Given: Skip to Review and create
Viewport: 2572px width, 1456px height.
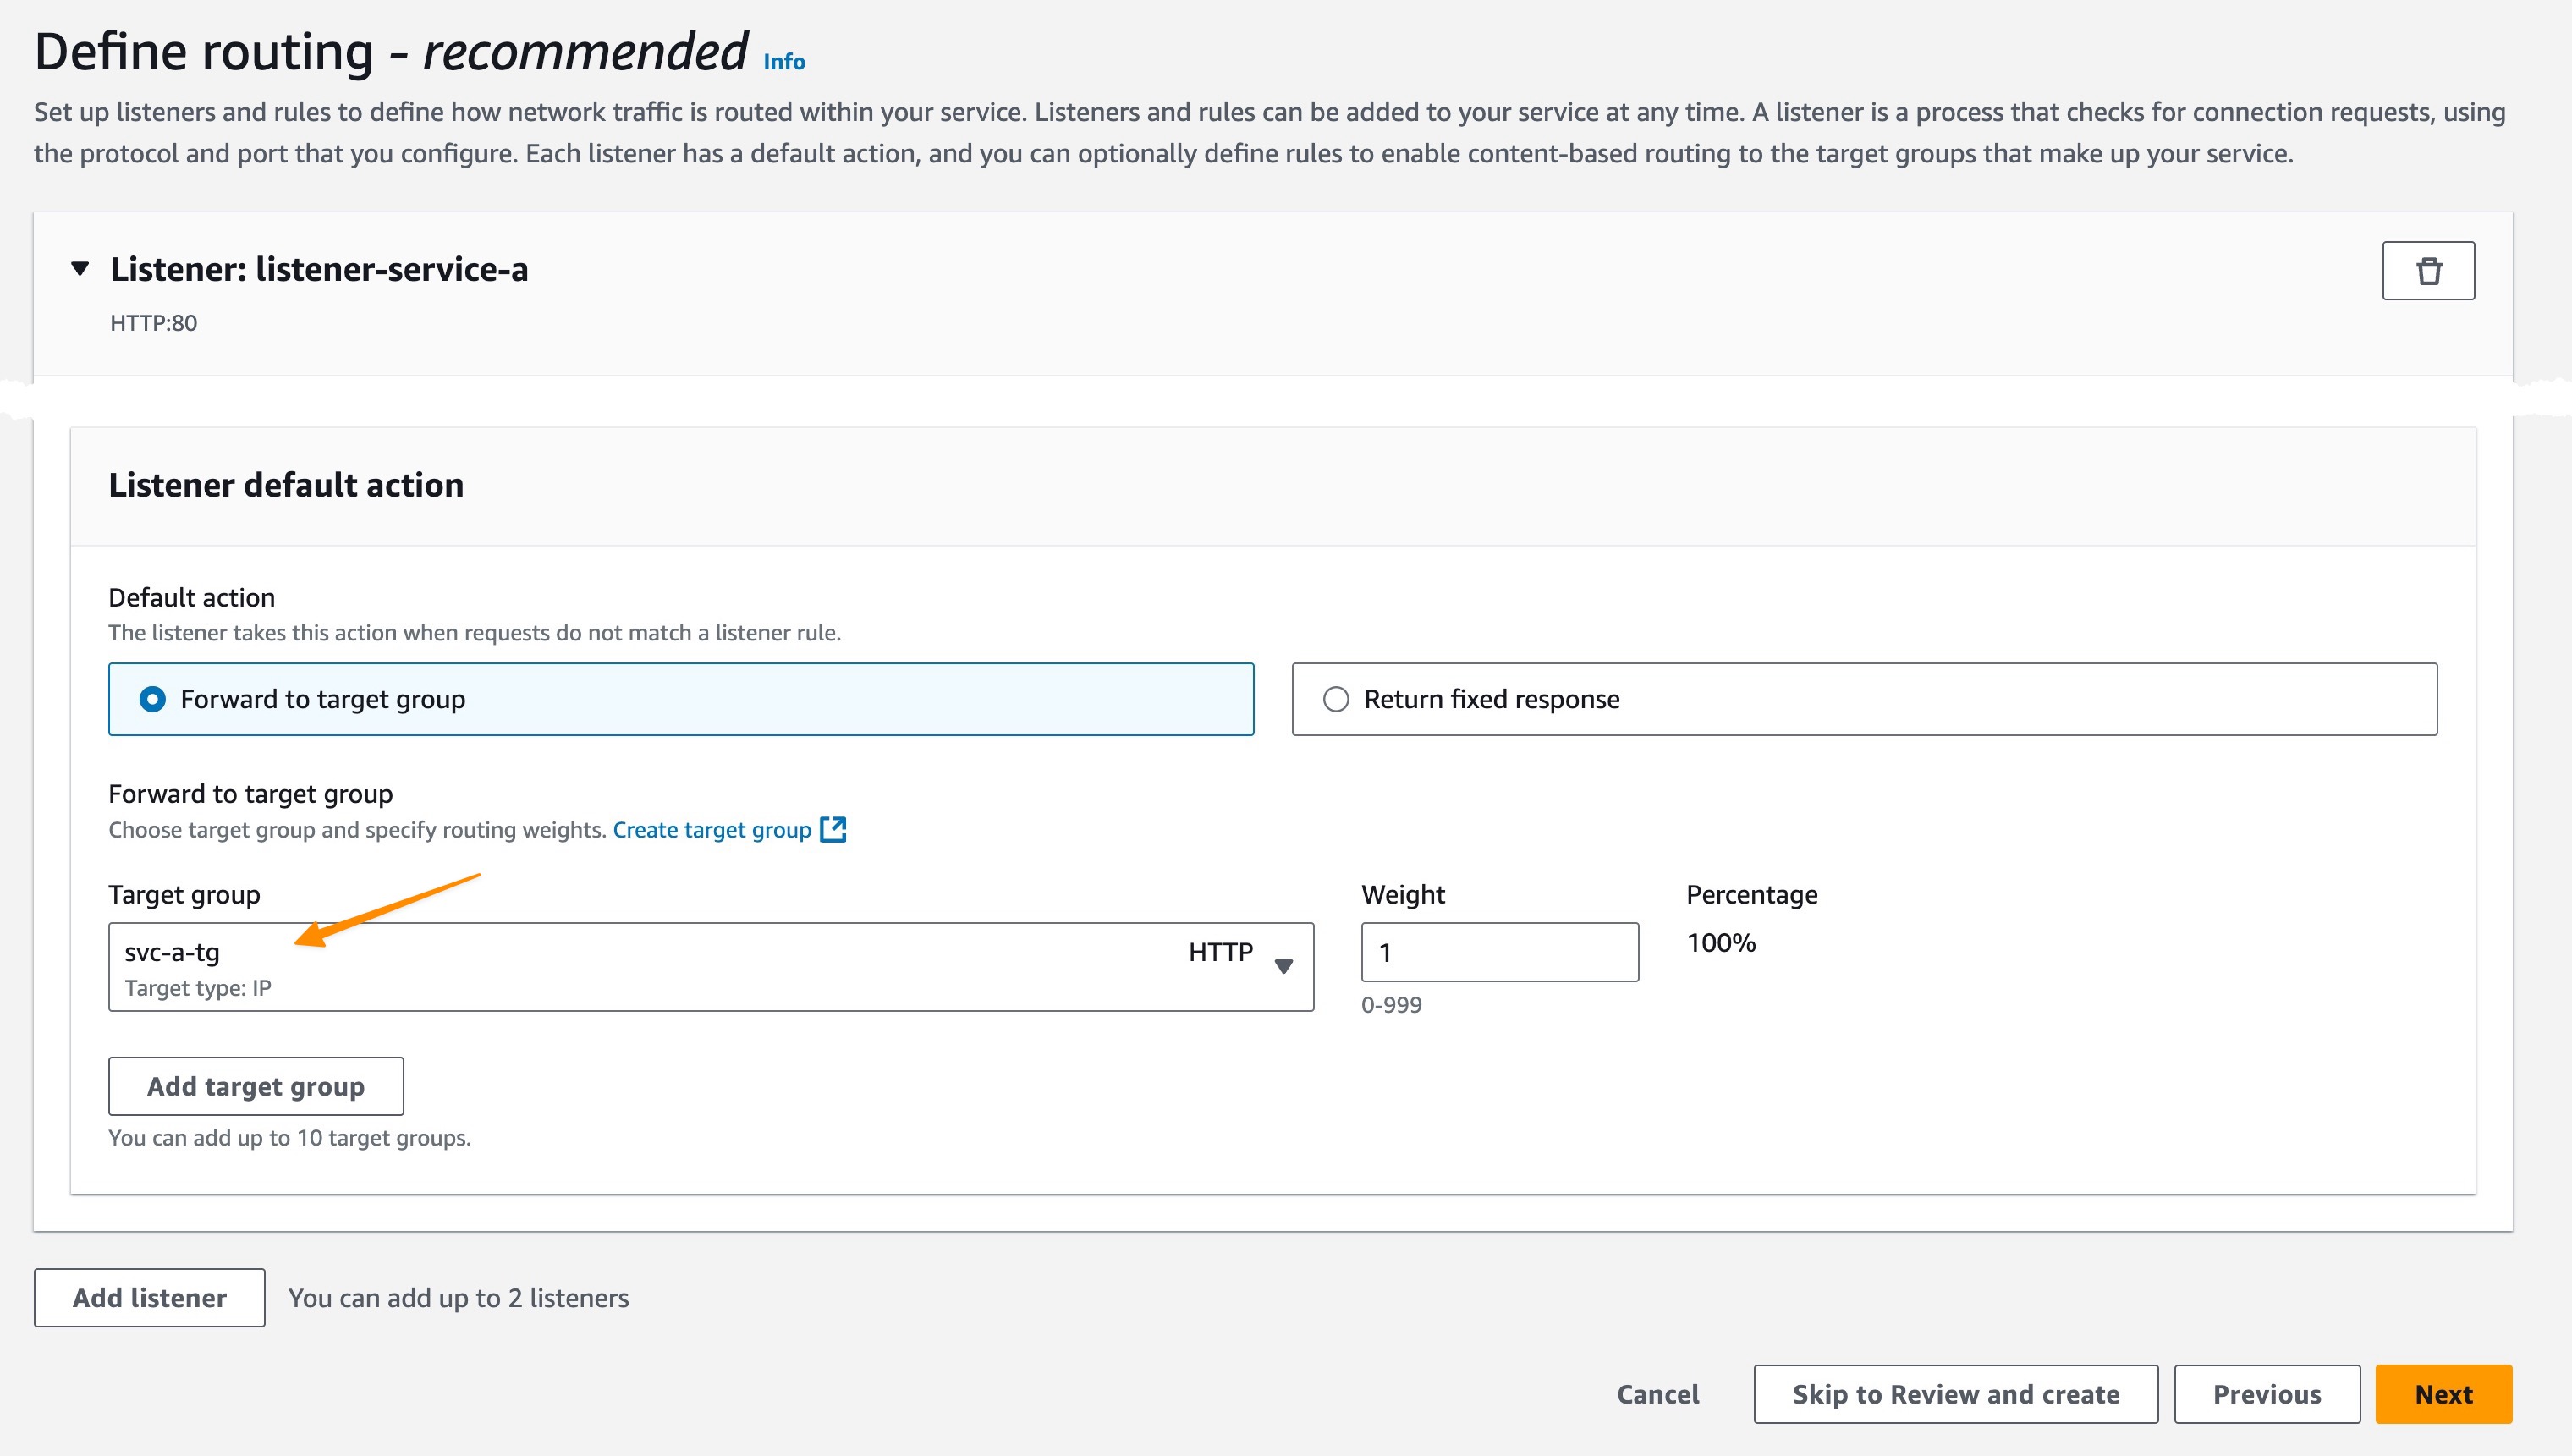Looking at the screenshot, I should pos(1955,1394).
